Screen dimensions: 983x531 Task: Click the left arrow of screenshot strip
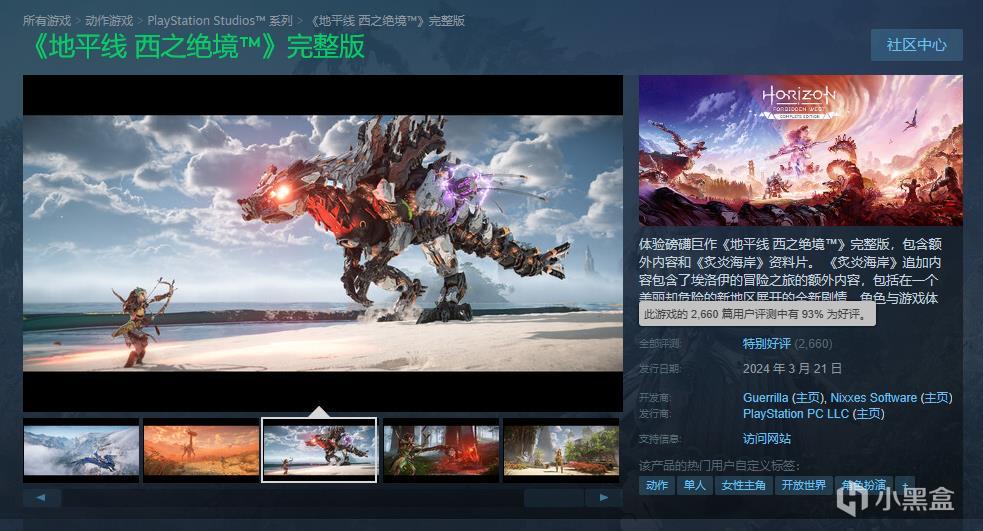41,498
